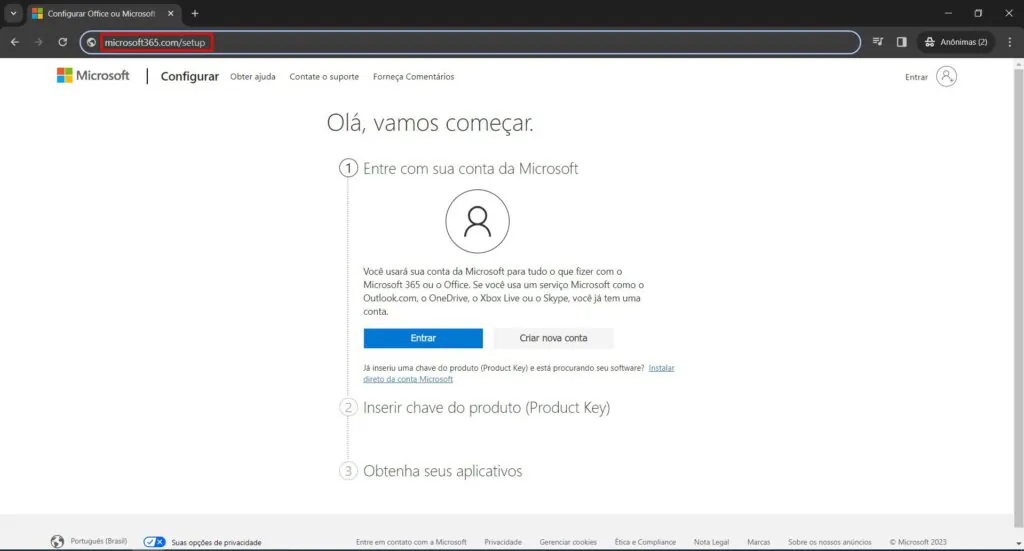Screen dimensions: 1024x551
Task: Open Privacidade footer link
Action: [x=503, y=542]
